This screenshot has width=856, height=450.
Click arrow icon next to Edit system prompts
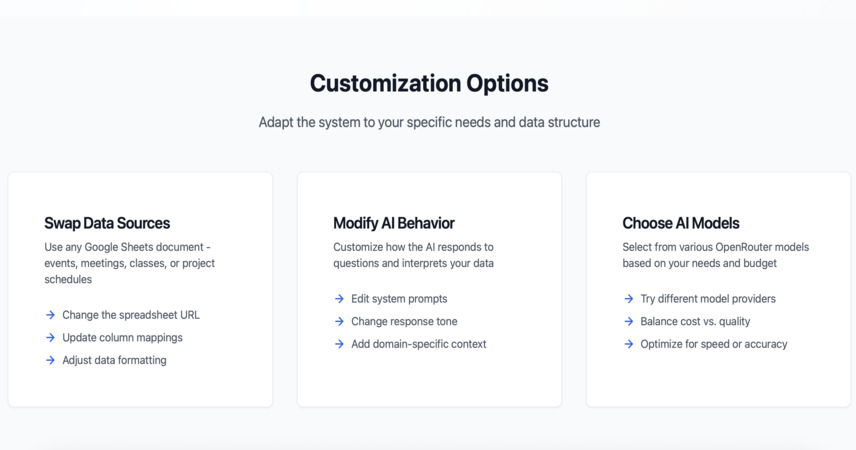tap(339, 299)
